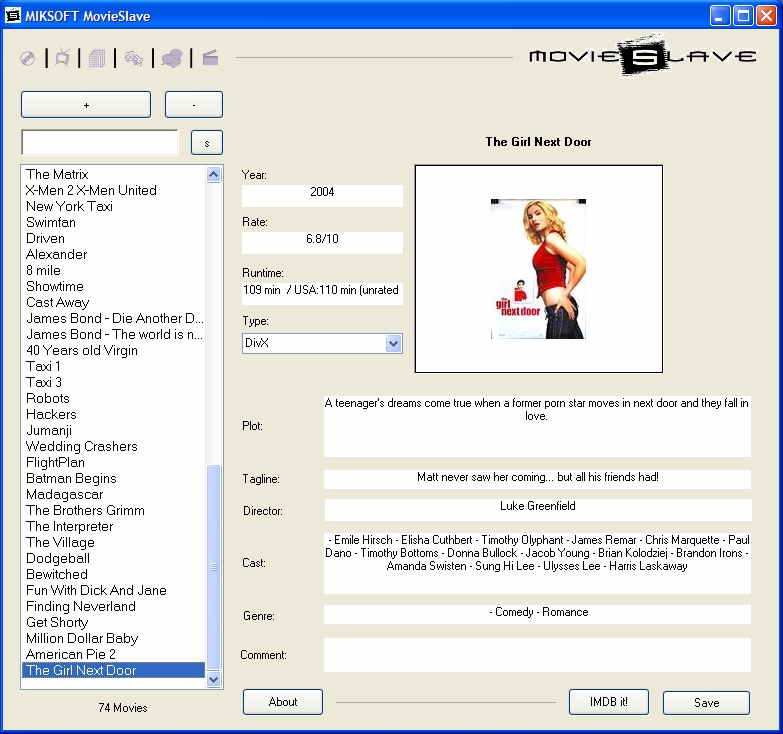The image size is (783, 734).
Task: Select The Village in the movie list
Action: (114, 542)
